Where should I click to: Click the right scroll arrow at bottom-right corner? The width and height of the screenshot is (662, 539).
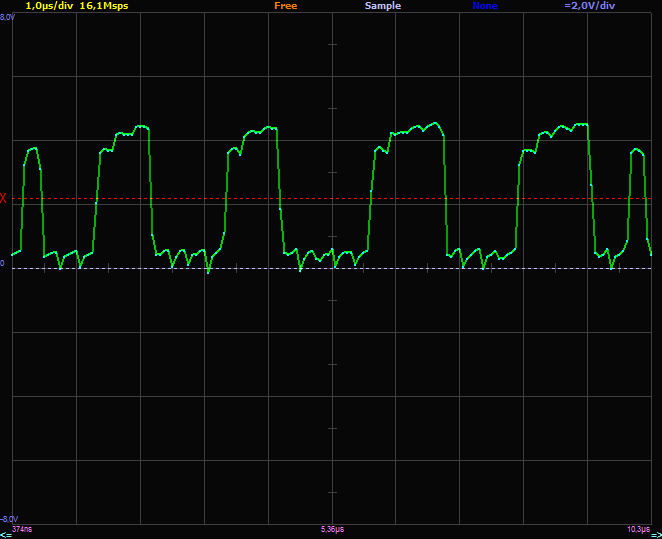coord(656,535)
